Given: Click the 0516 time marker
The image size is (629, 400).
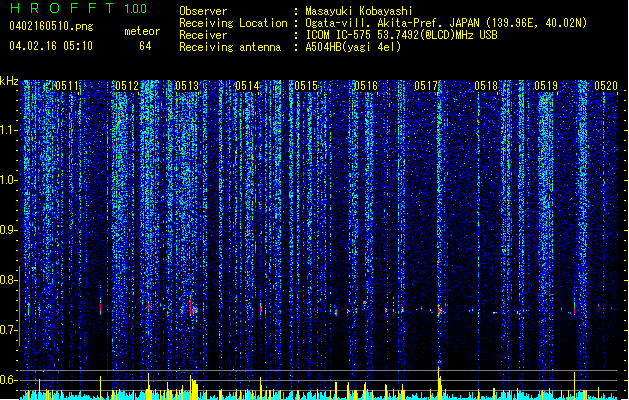Looking at the screenshot, I should (x=366, y=86).
